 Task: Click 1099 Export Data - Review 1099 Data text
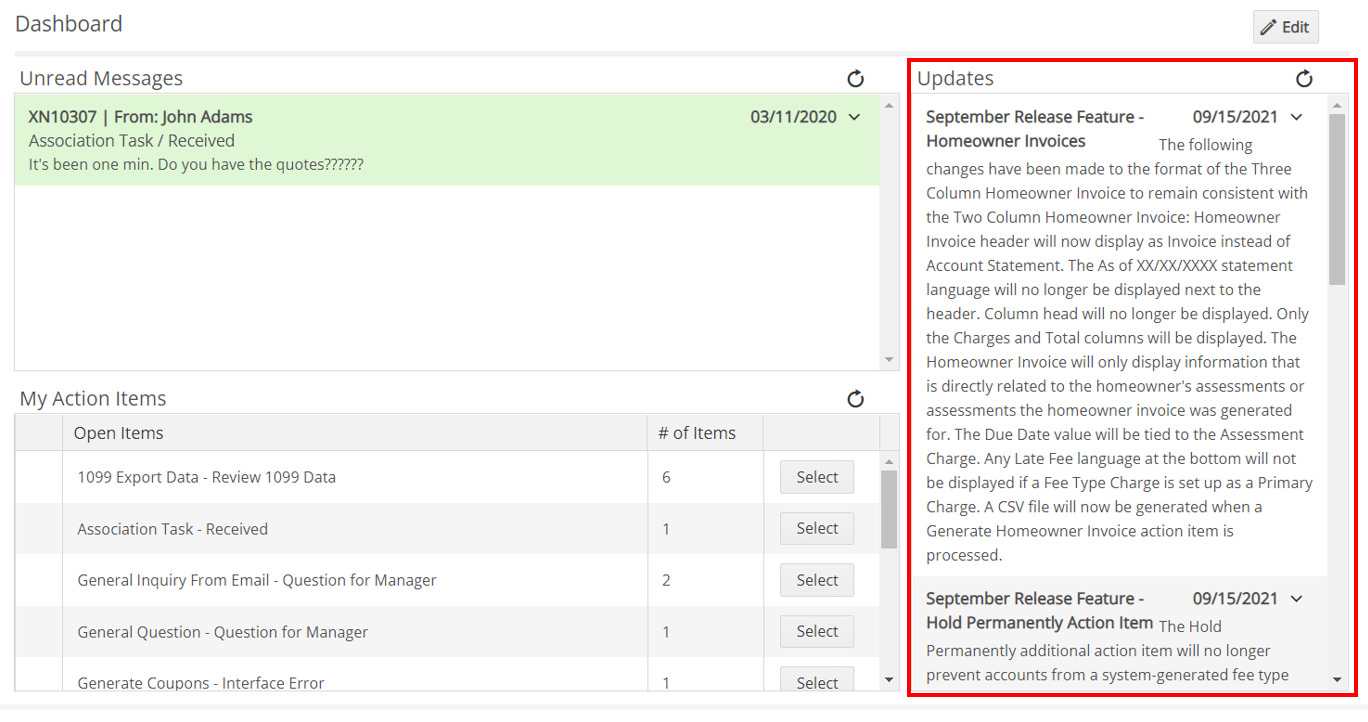pos(206,477)
